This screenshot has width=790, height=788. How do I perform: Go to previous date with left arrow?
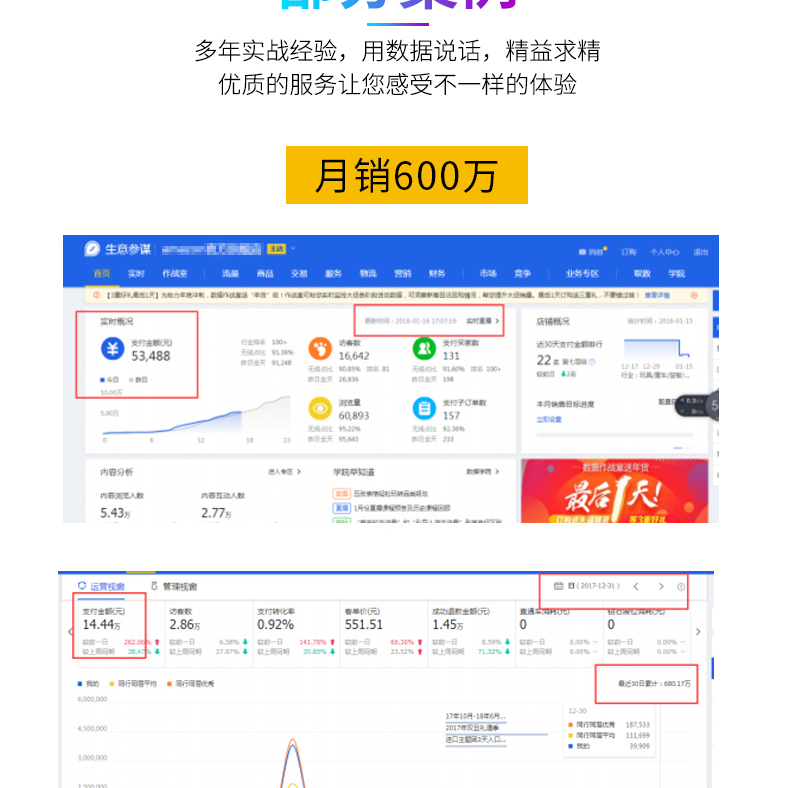[636, 586]
